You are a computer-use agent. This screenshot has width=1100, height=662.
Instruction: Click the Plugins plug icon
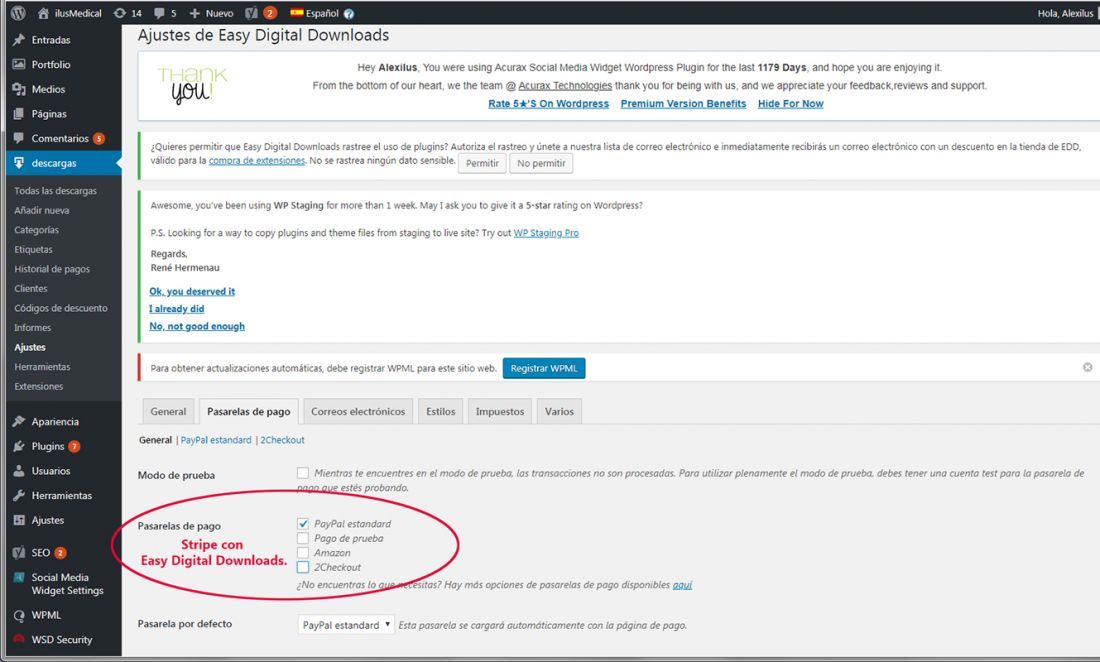click(x=19, y=446)
